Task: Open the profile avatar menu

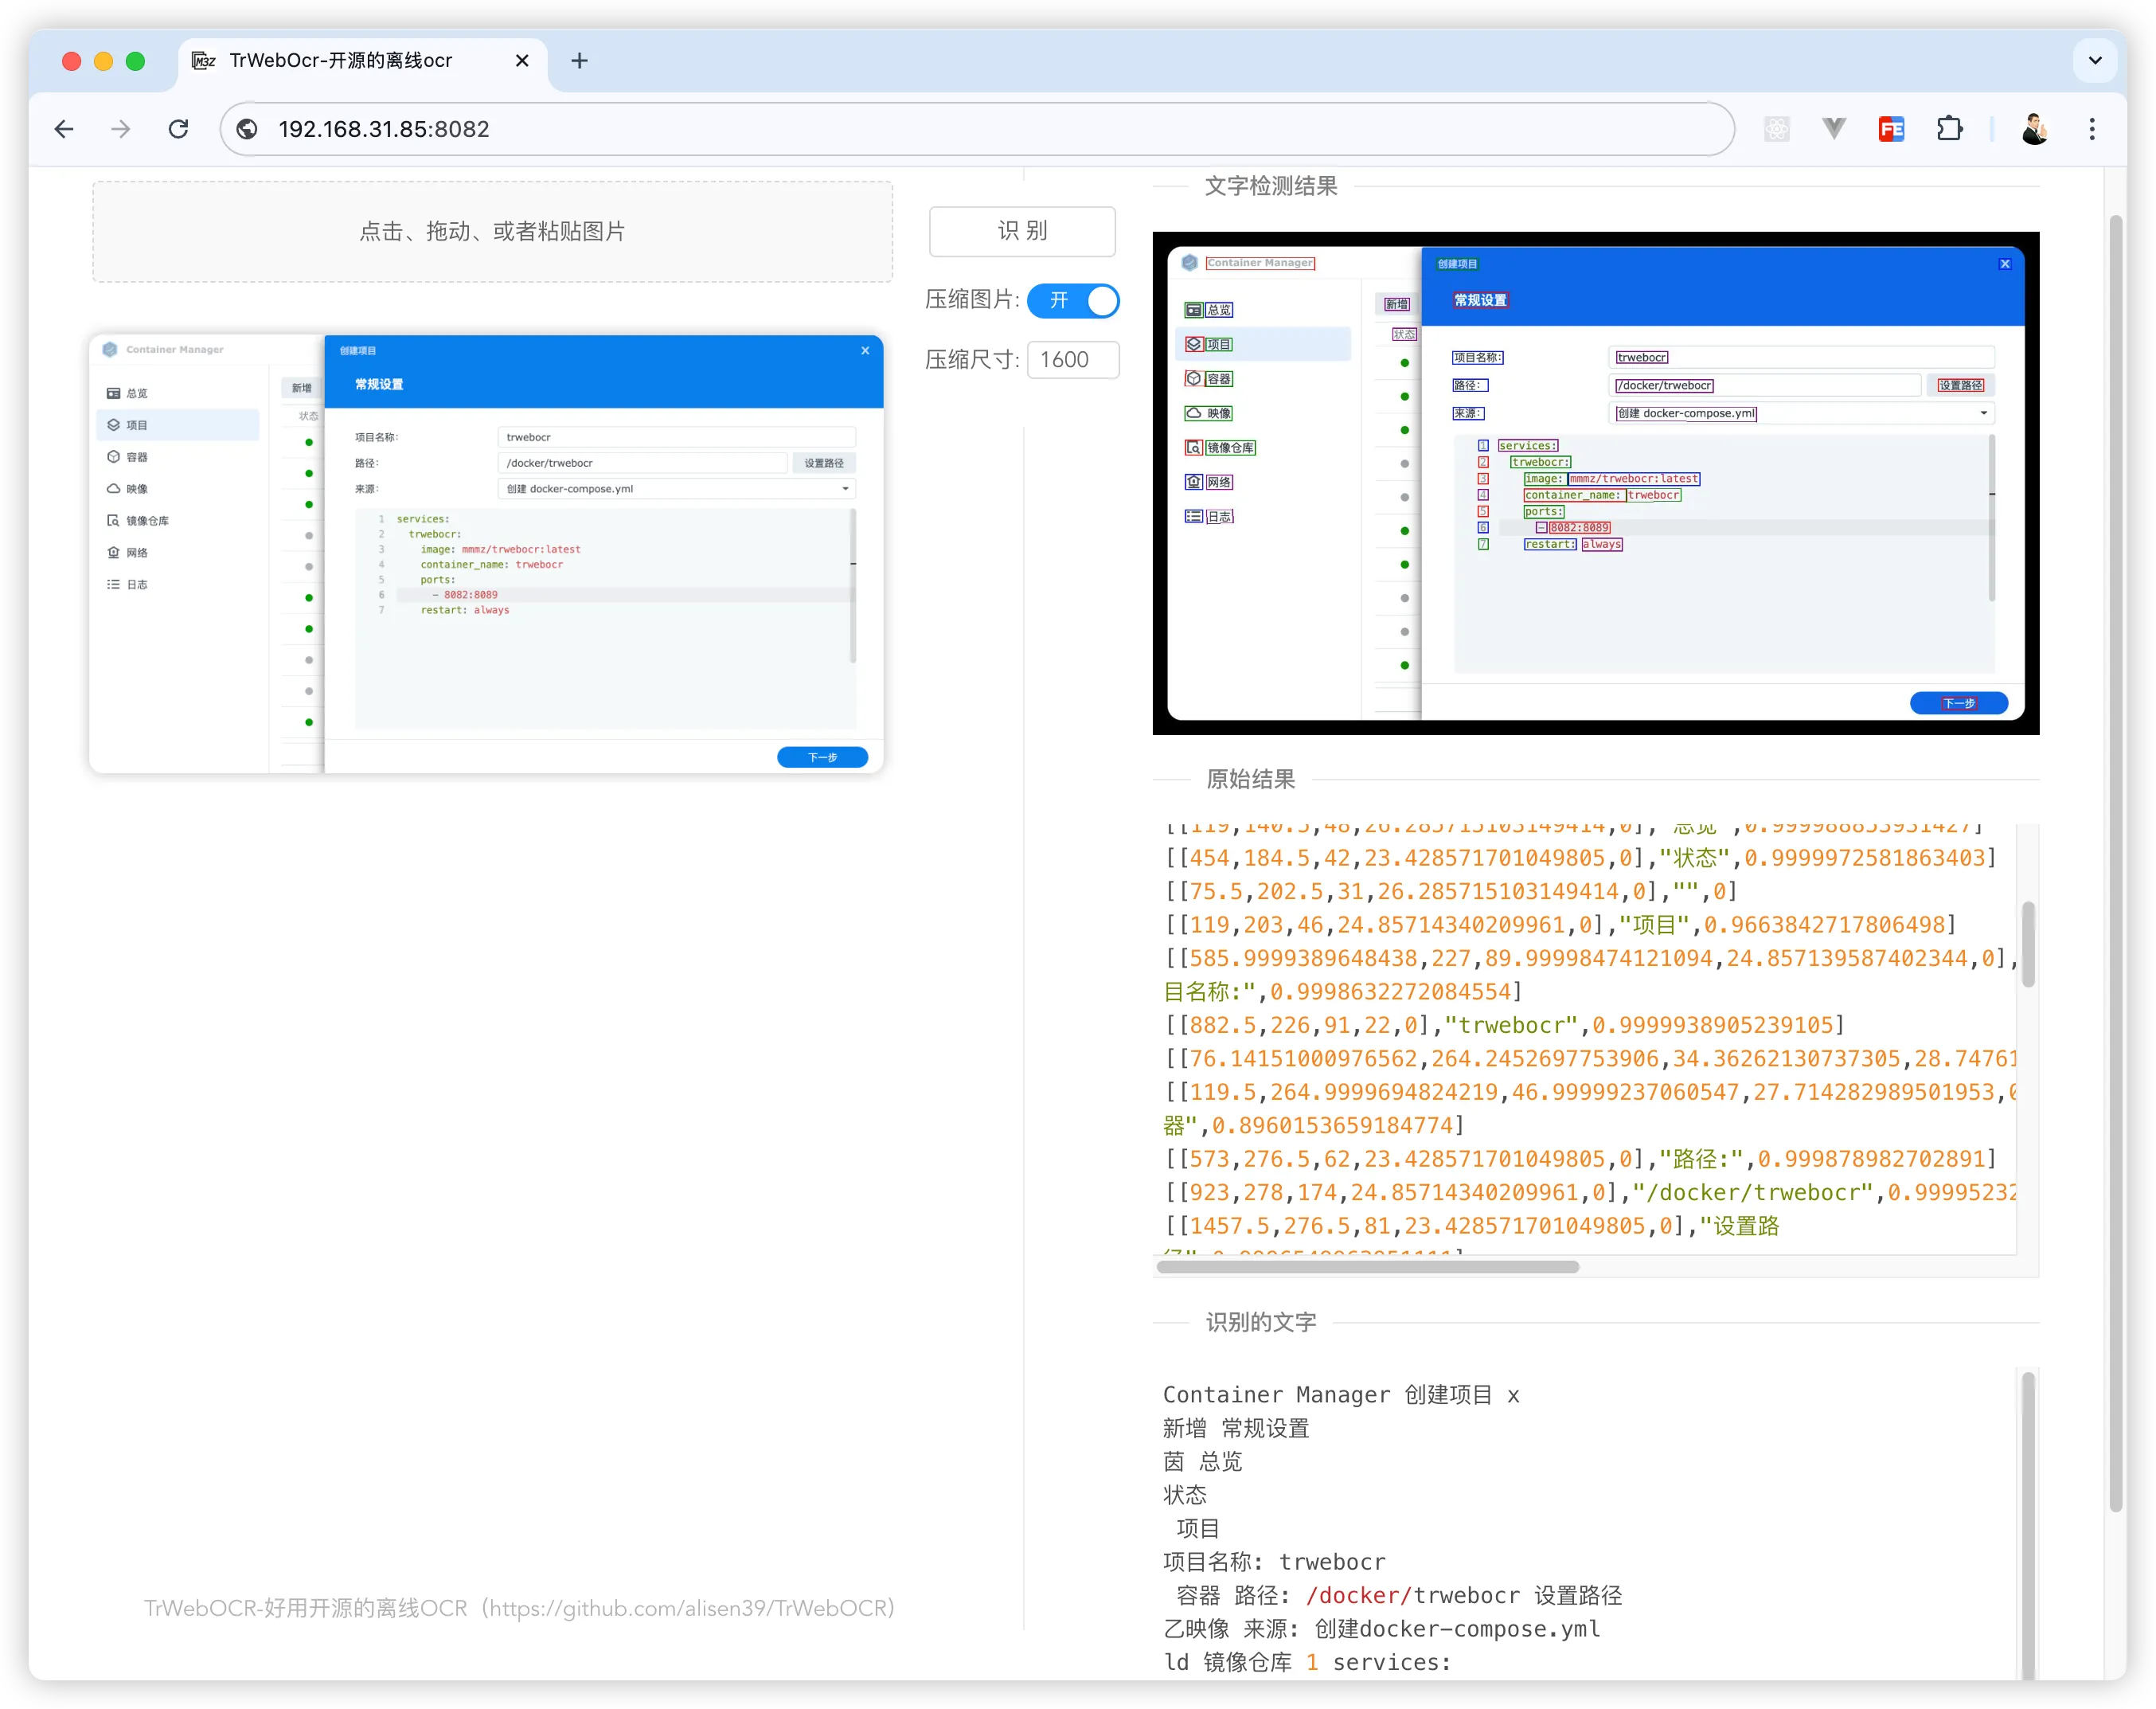Action: click(2034, 129)
